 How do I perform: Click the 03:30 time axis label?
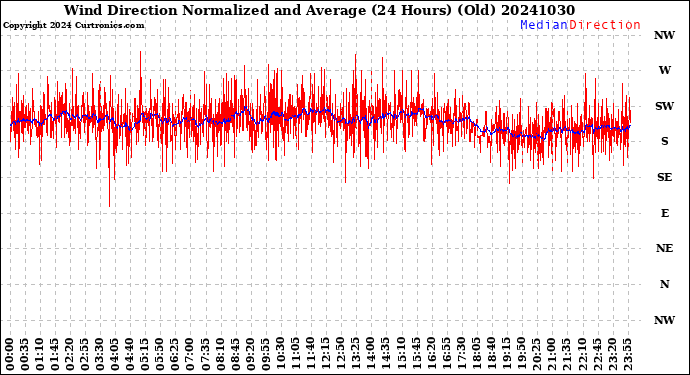(99, 355)
